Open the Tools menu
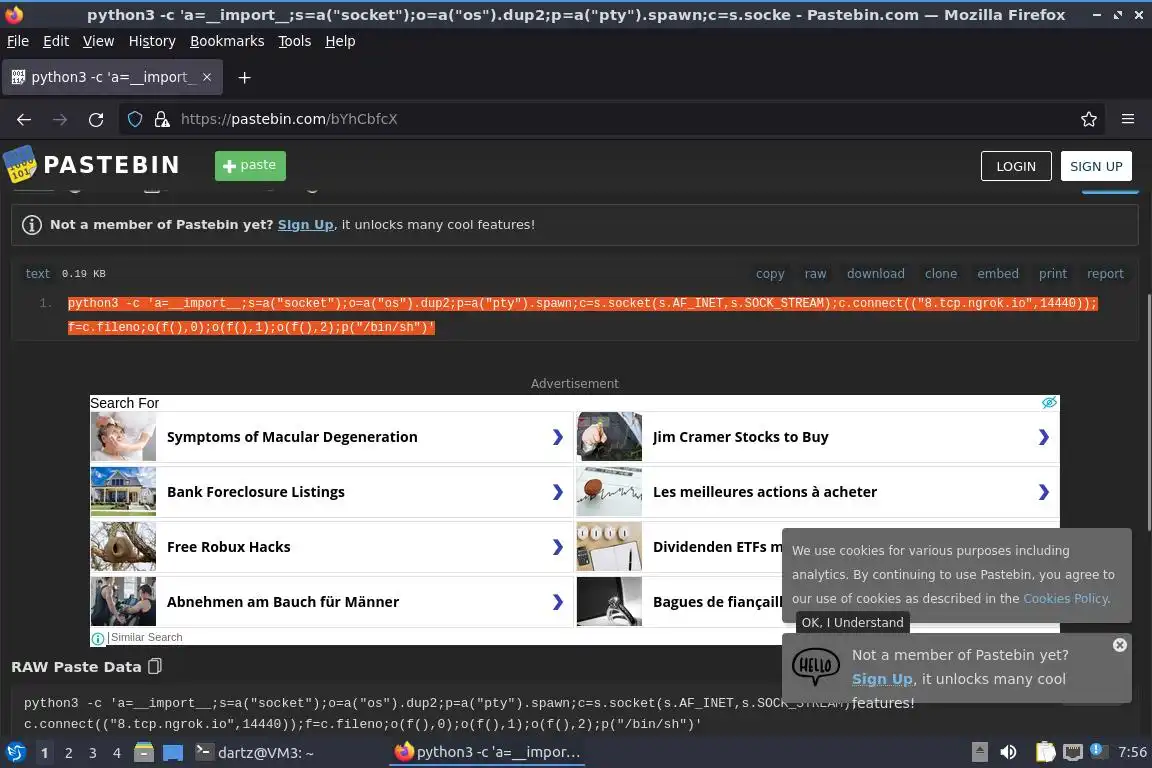 click(295, 41)
